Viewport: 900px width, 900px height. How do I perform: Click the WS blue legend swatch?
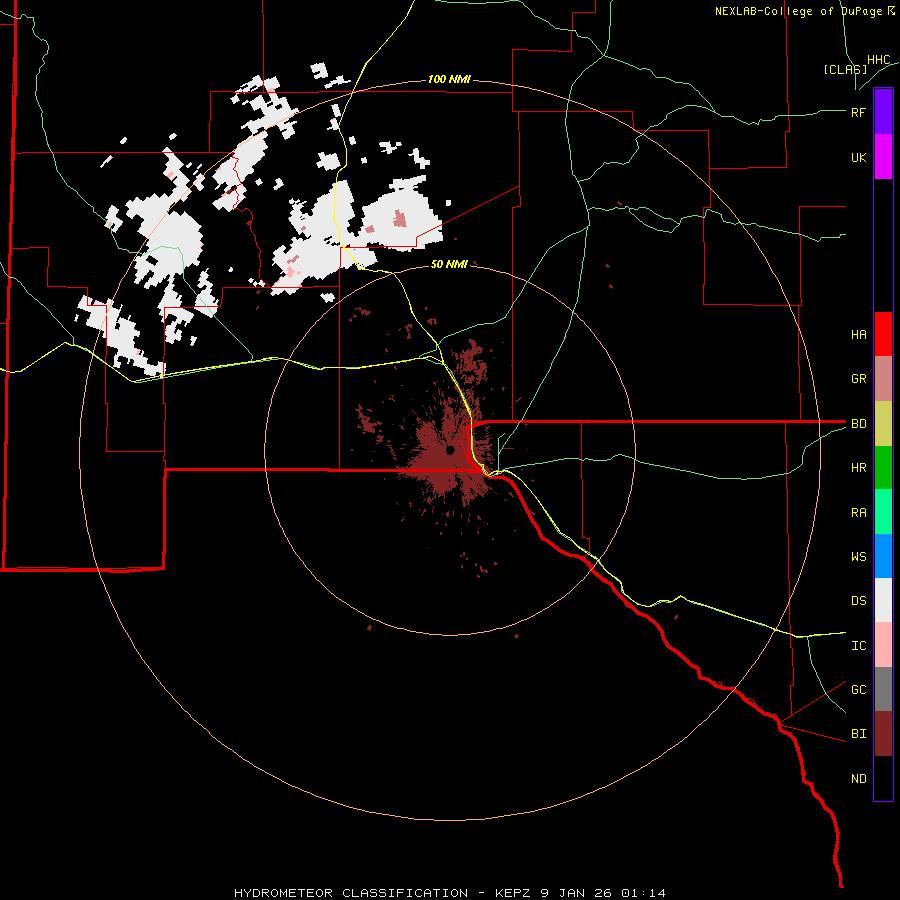point(883,556)
